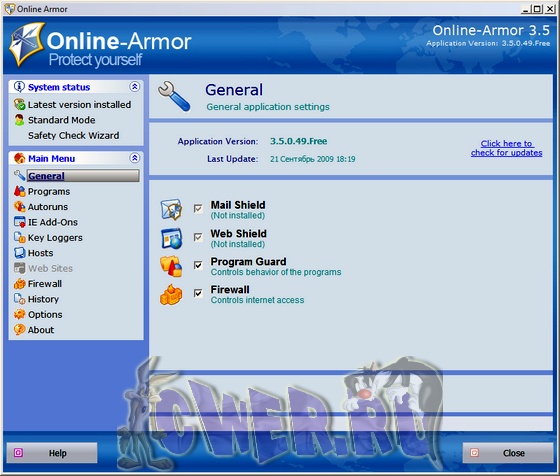560x476 pixels.
Task: Open Programs from Main Menu
Action: click(49, 191)
